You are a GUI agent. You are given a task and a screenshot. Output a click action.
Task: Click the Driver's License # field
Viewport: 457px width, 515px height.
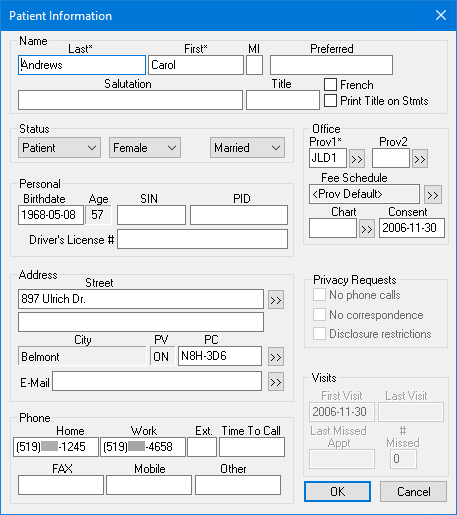pos(202,239)
